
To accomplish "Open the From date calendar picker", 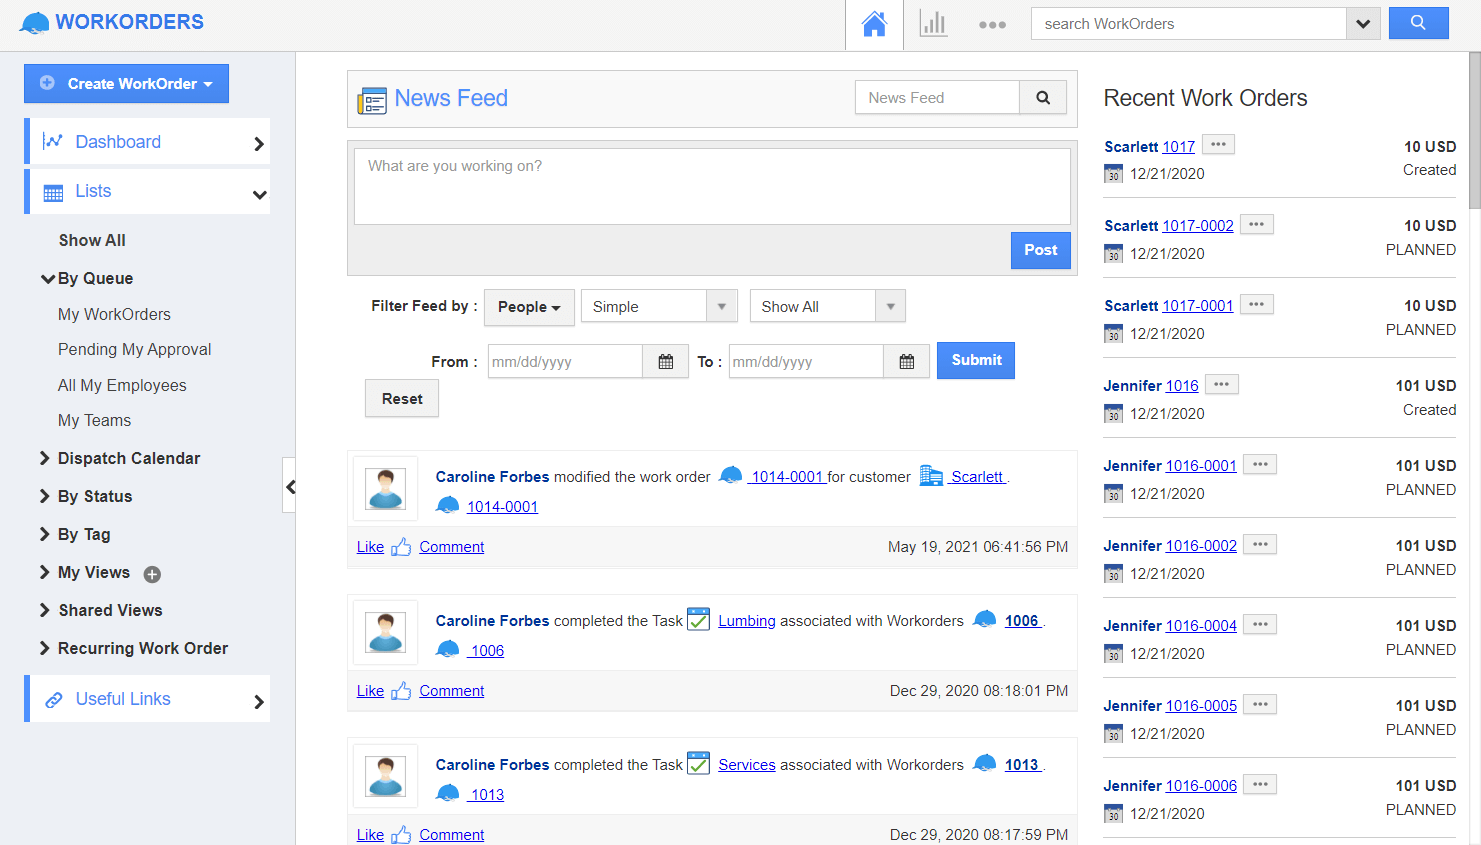I will [x=665, y=362].
